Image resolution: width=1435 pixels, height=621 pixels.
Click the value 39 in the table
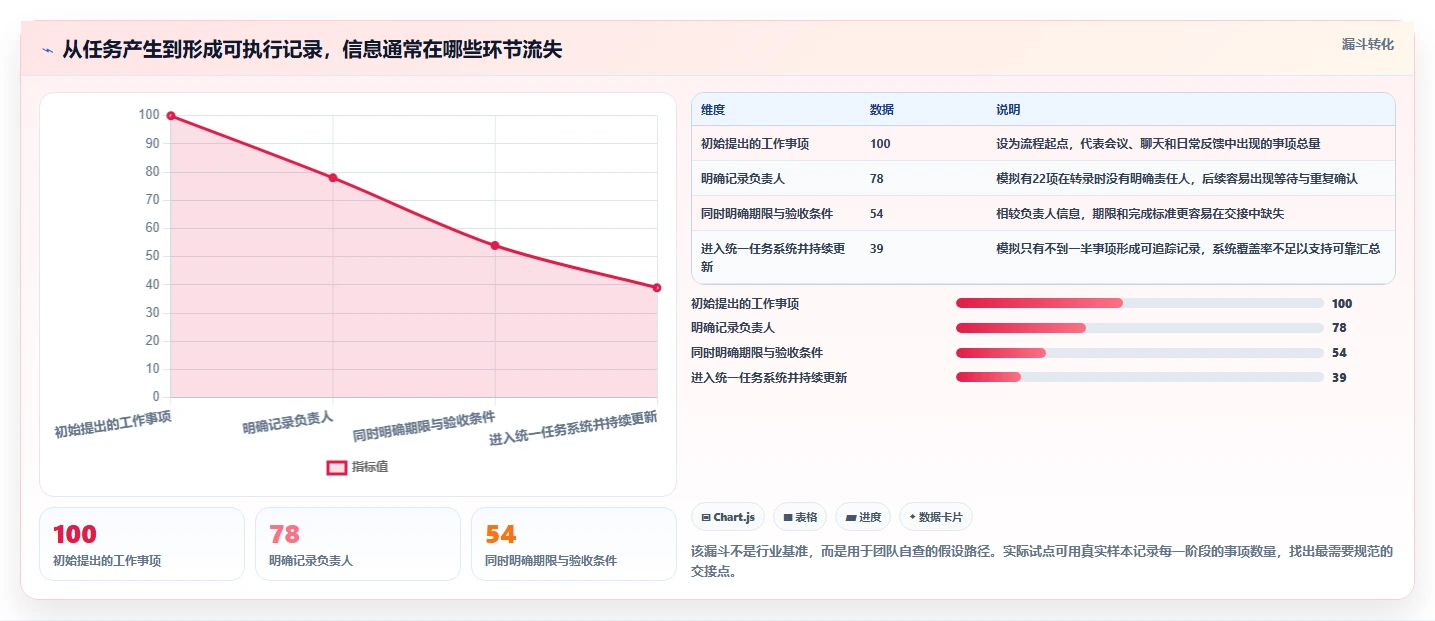click(x=877, y=249)
